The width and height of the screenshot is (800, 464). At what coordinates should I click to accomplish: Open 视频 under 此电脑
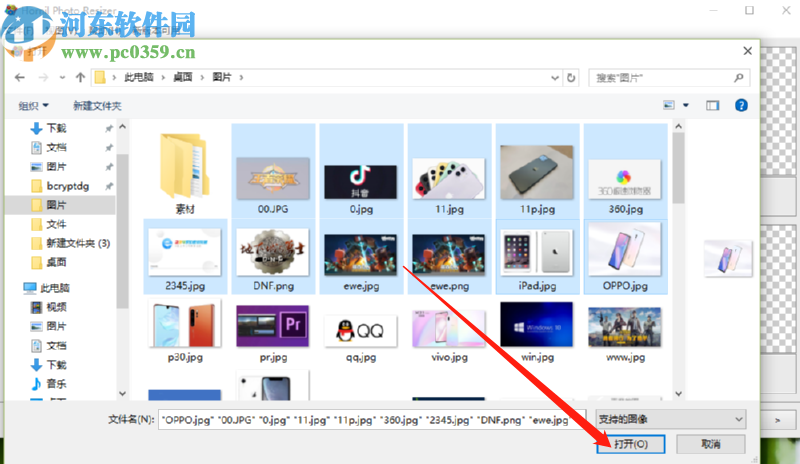point(57,307)
